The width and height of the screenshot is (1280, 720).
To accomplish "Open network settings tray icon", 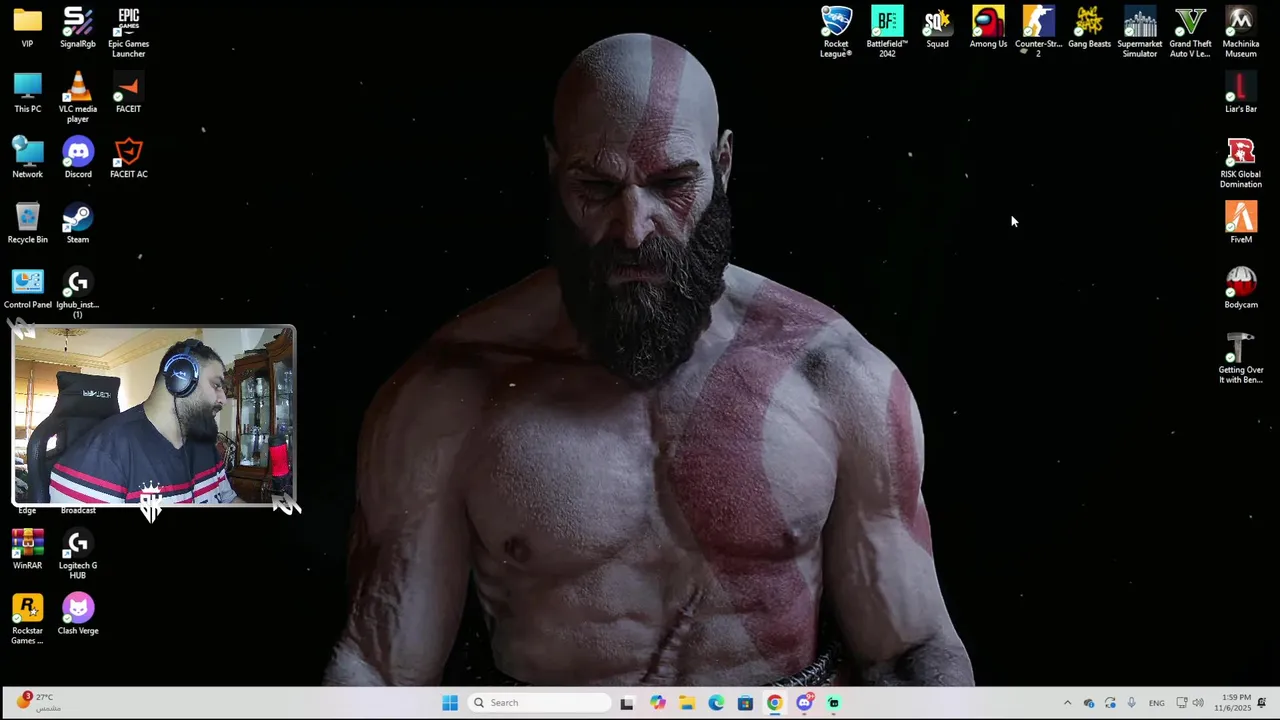I will (x=1182, y=703).
